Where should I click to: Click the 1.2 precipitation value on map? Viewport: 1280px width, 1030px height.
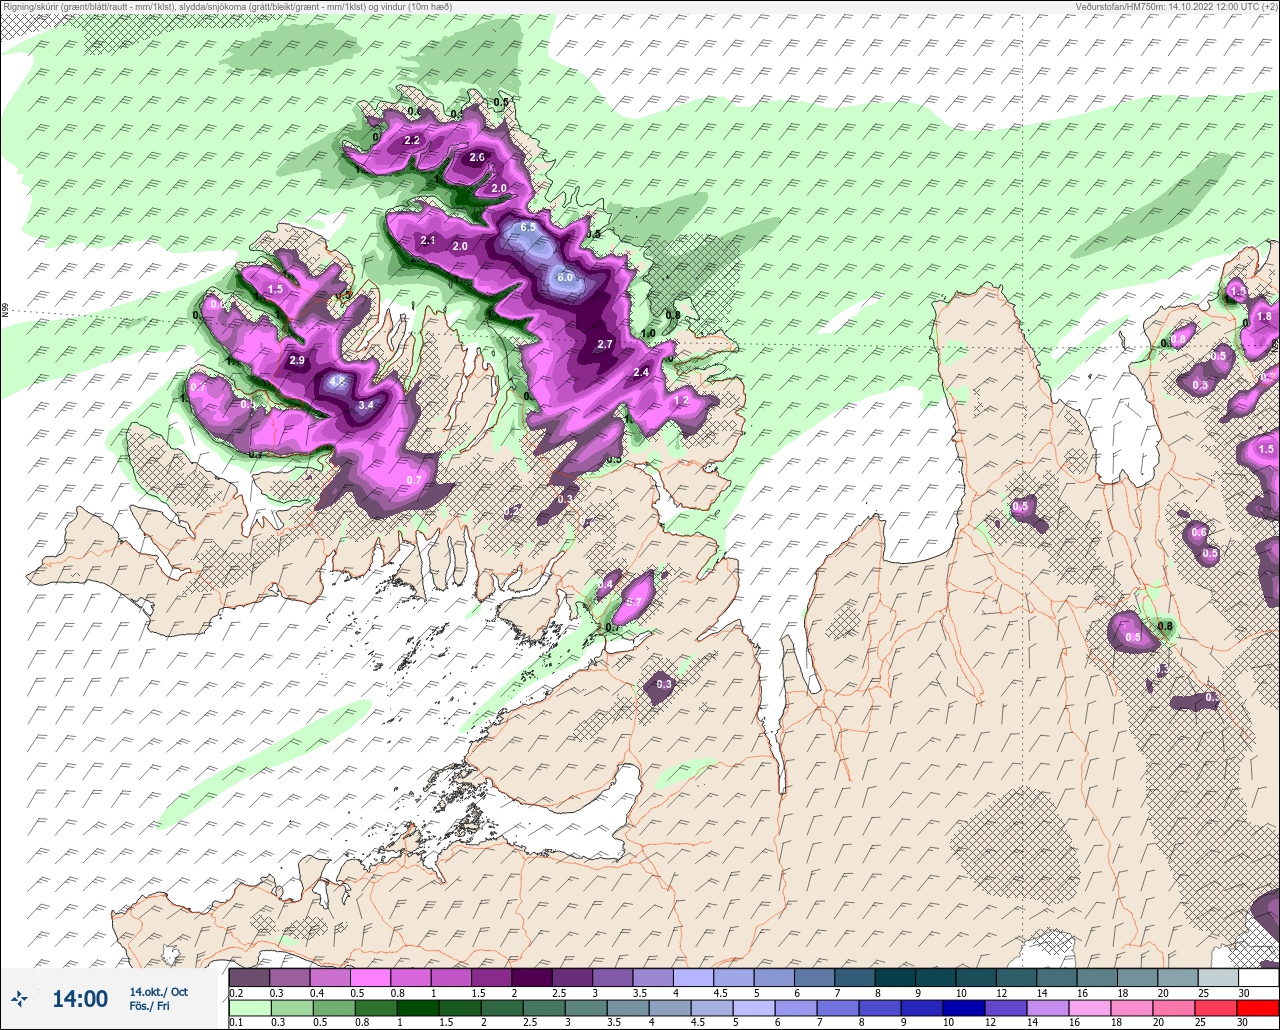[x=682, y=400]
